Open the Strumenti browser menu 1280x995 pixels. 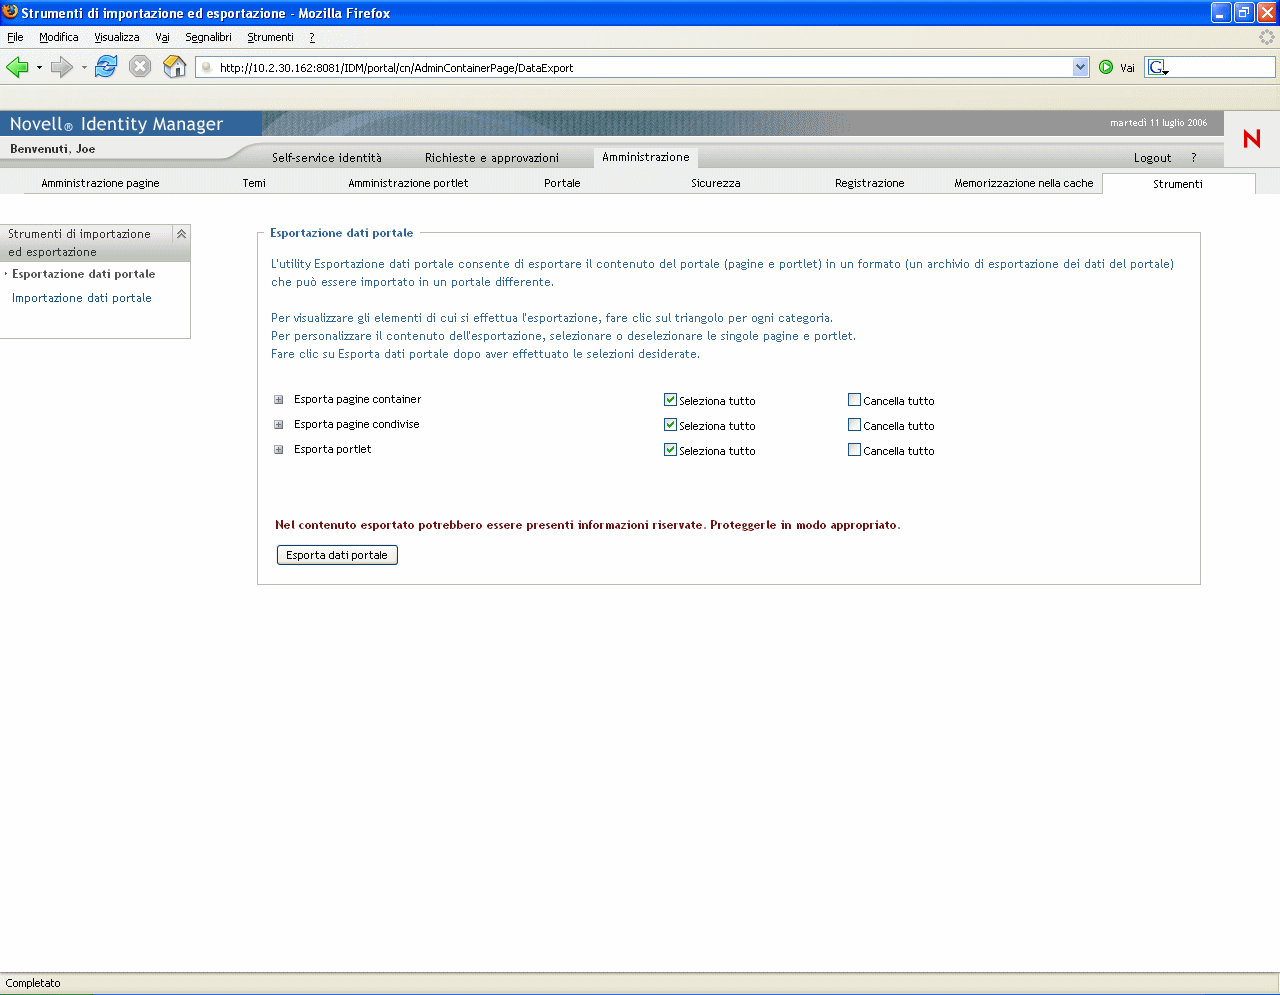pos(270,37)
